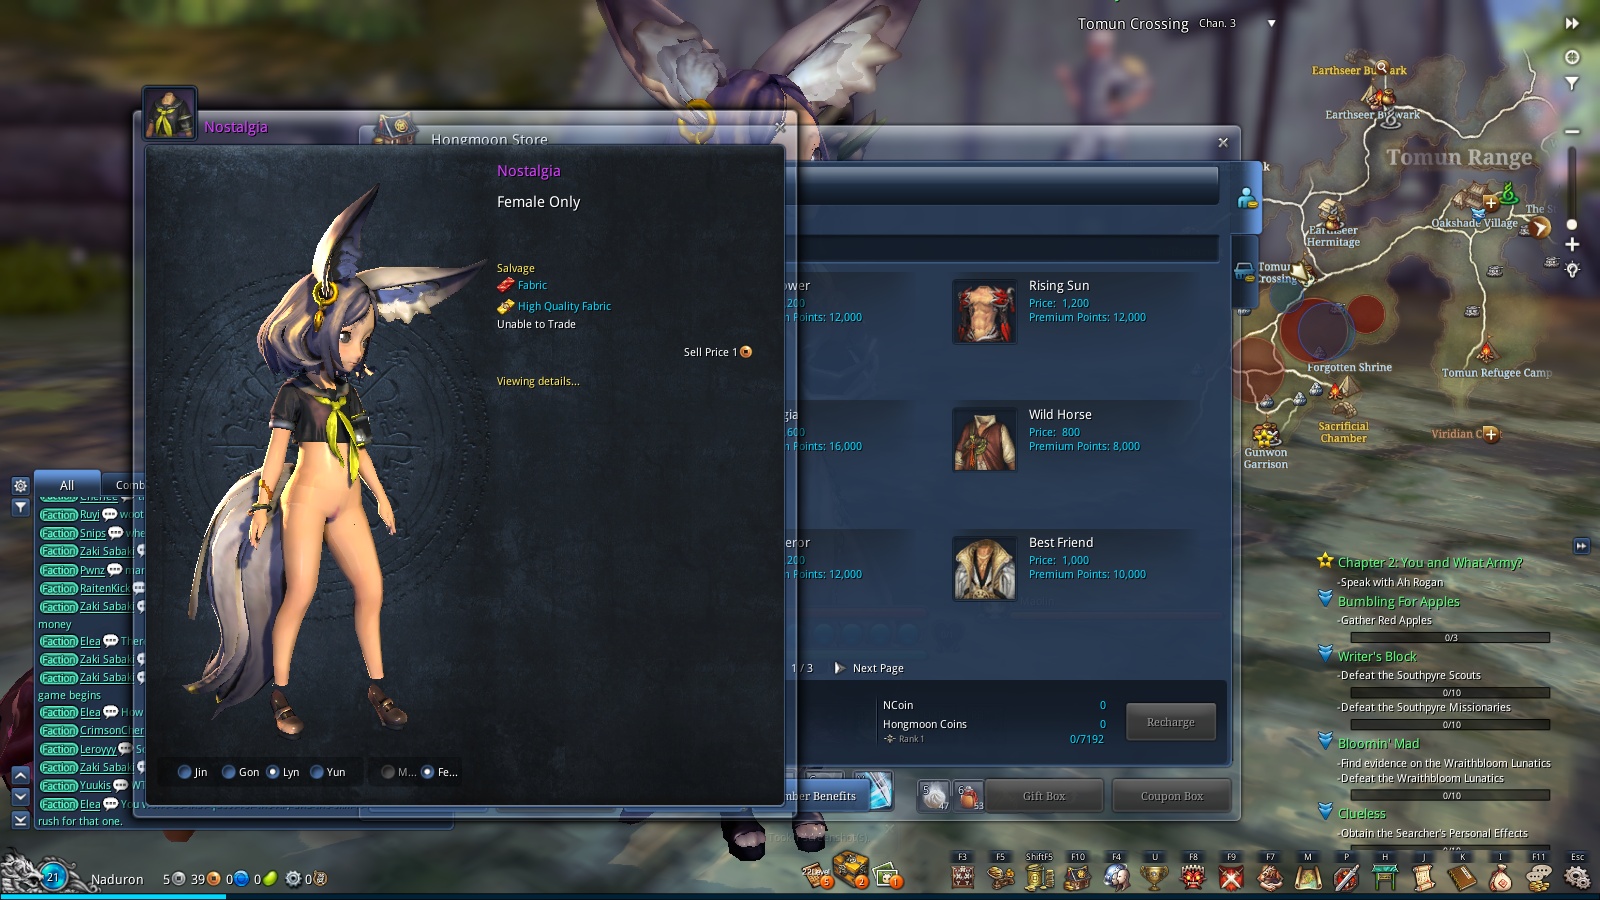
Task: Click the minimap zoom slider handle
Action: coord(1572,225)
